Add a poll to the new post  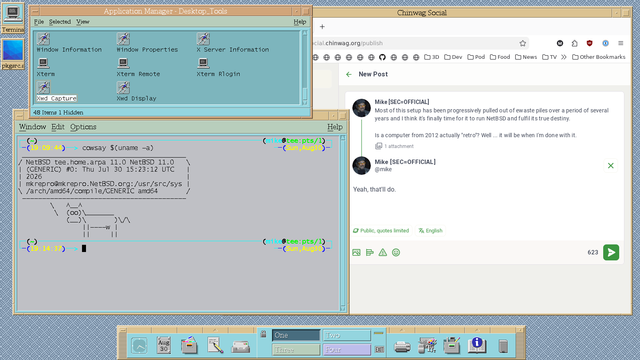click(370, 253)
